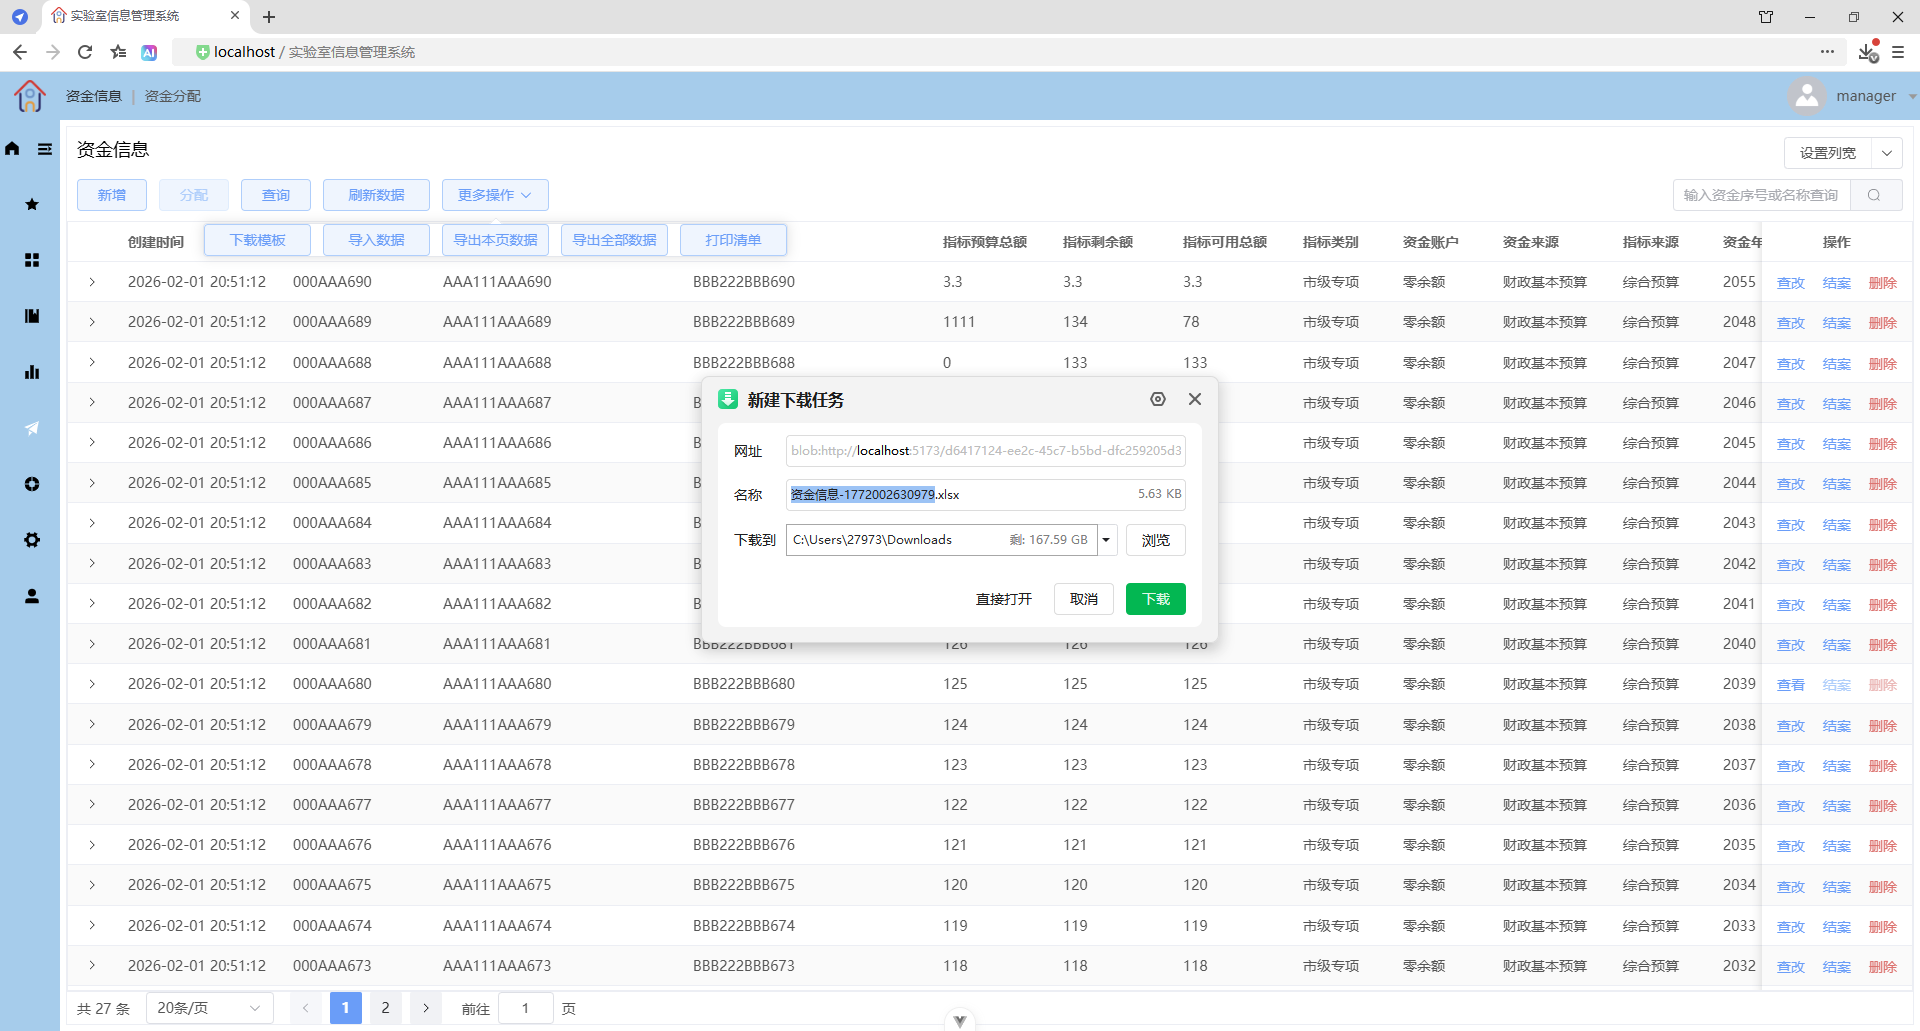Image resolution: width=1920 pixels, height=1031 pixels.
Task: Open the browser downloads icon
Action: 1868,52
